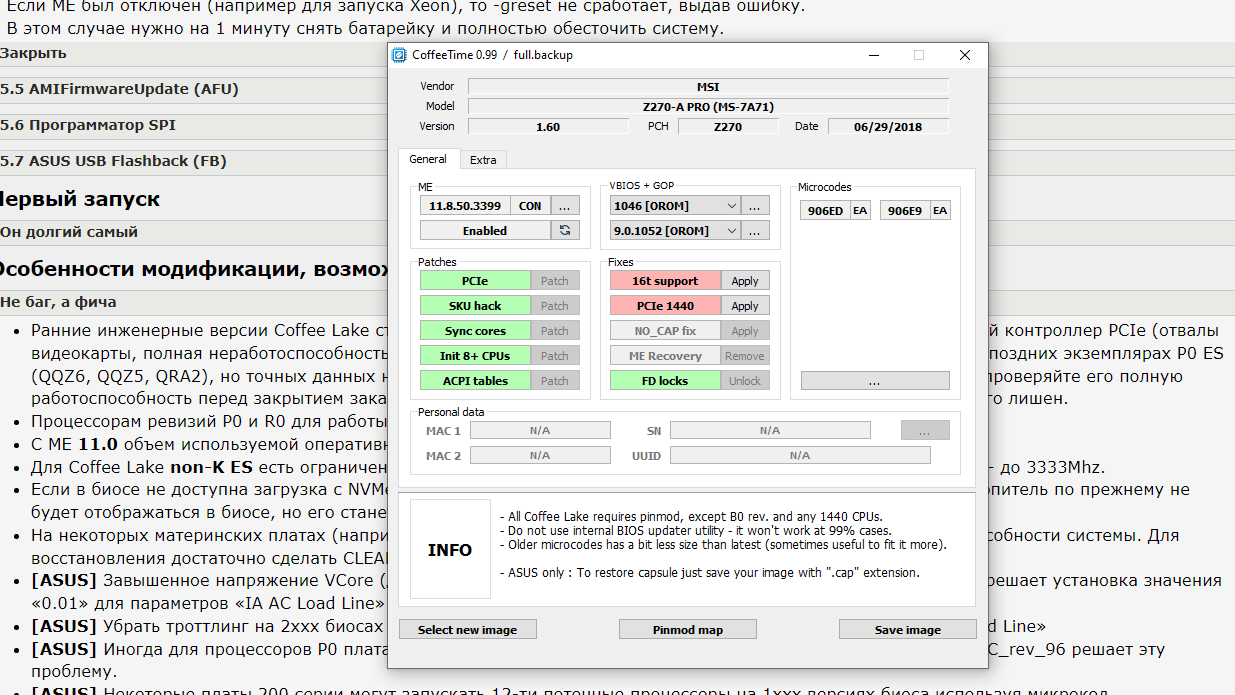1235x695 pixels.
Task: Click the Vendor MSI field
Action: pos(708,87)
